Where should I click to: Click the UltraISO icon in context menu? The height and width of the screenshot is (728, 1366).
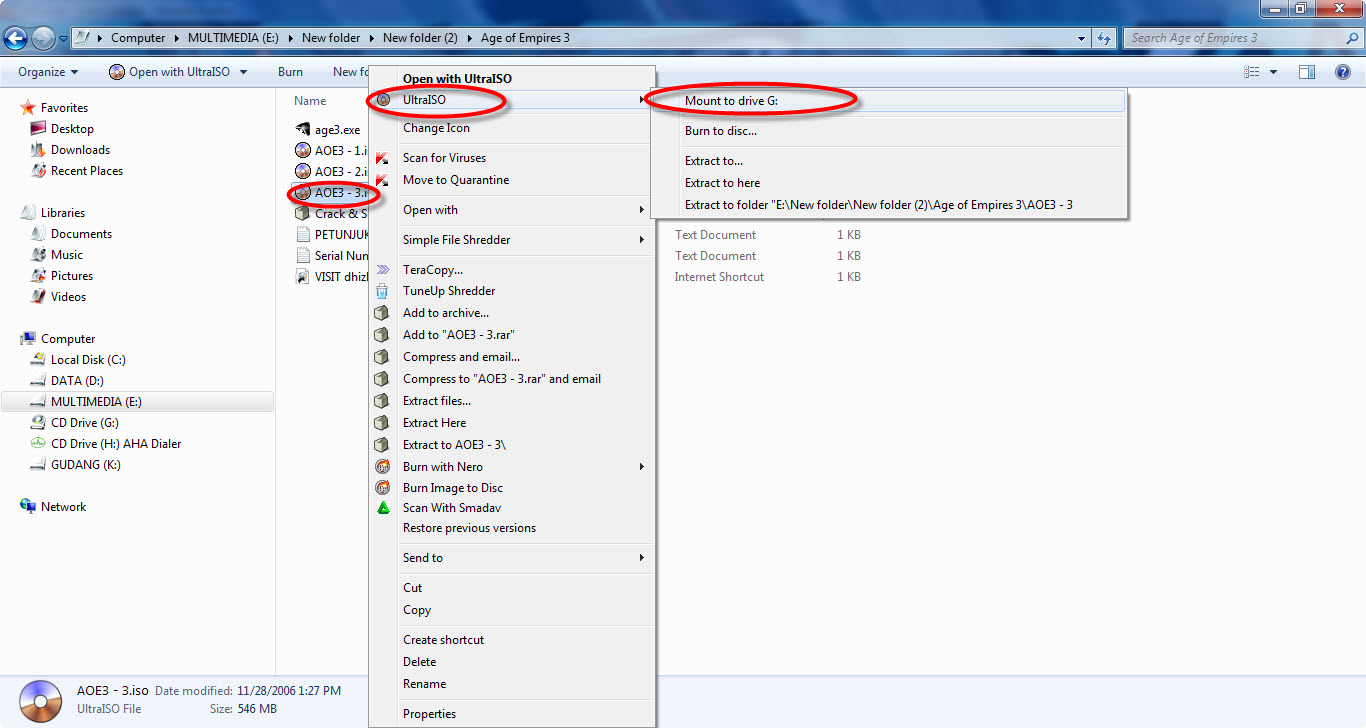383,100
